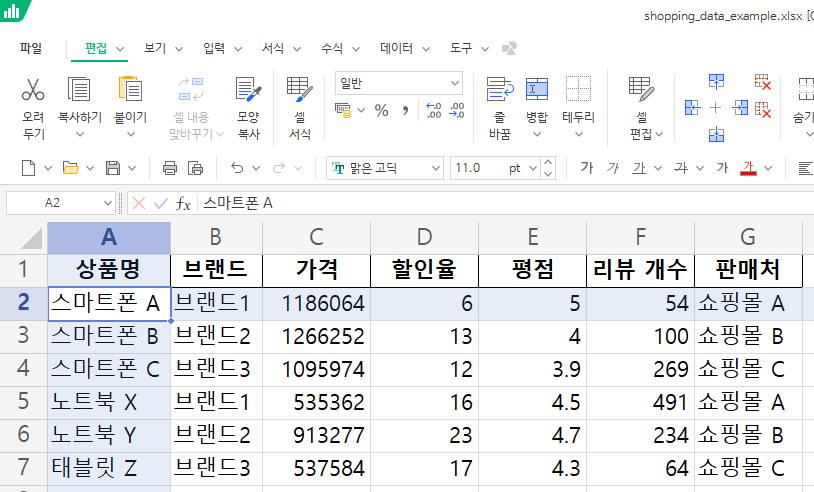The width and height of the screenshot is (814, 492).
Task: Click the Cut (오려 두기) scissors icon
Action: click(x=33, y=91)
